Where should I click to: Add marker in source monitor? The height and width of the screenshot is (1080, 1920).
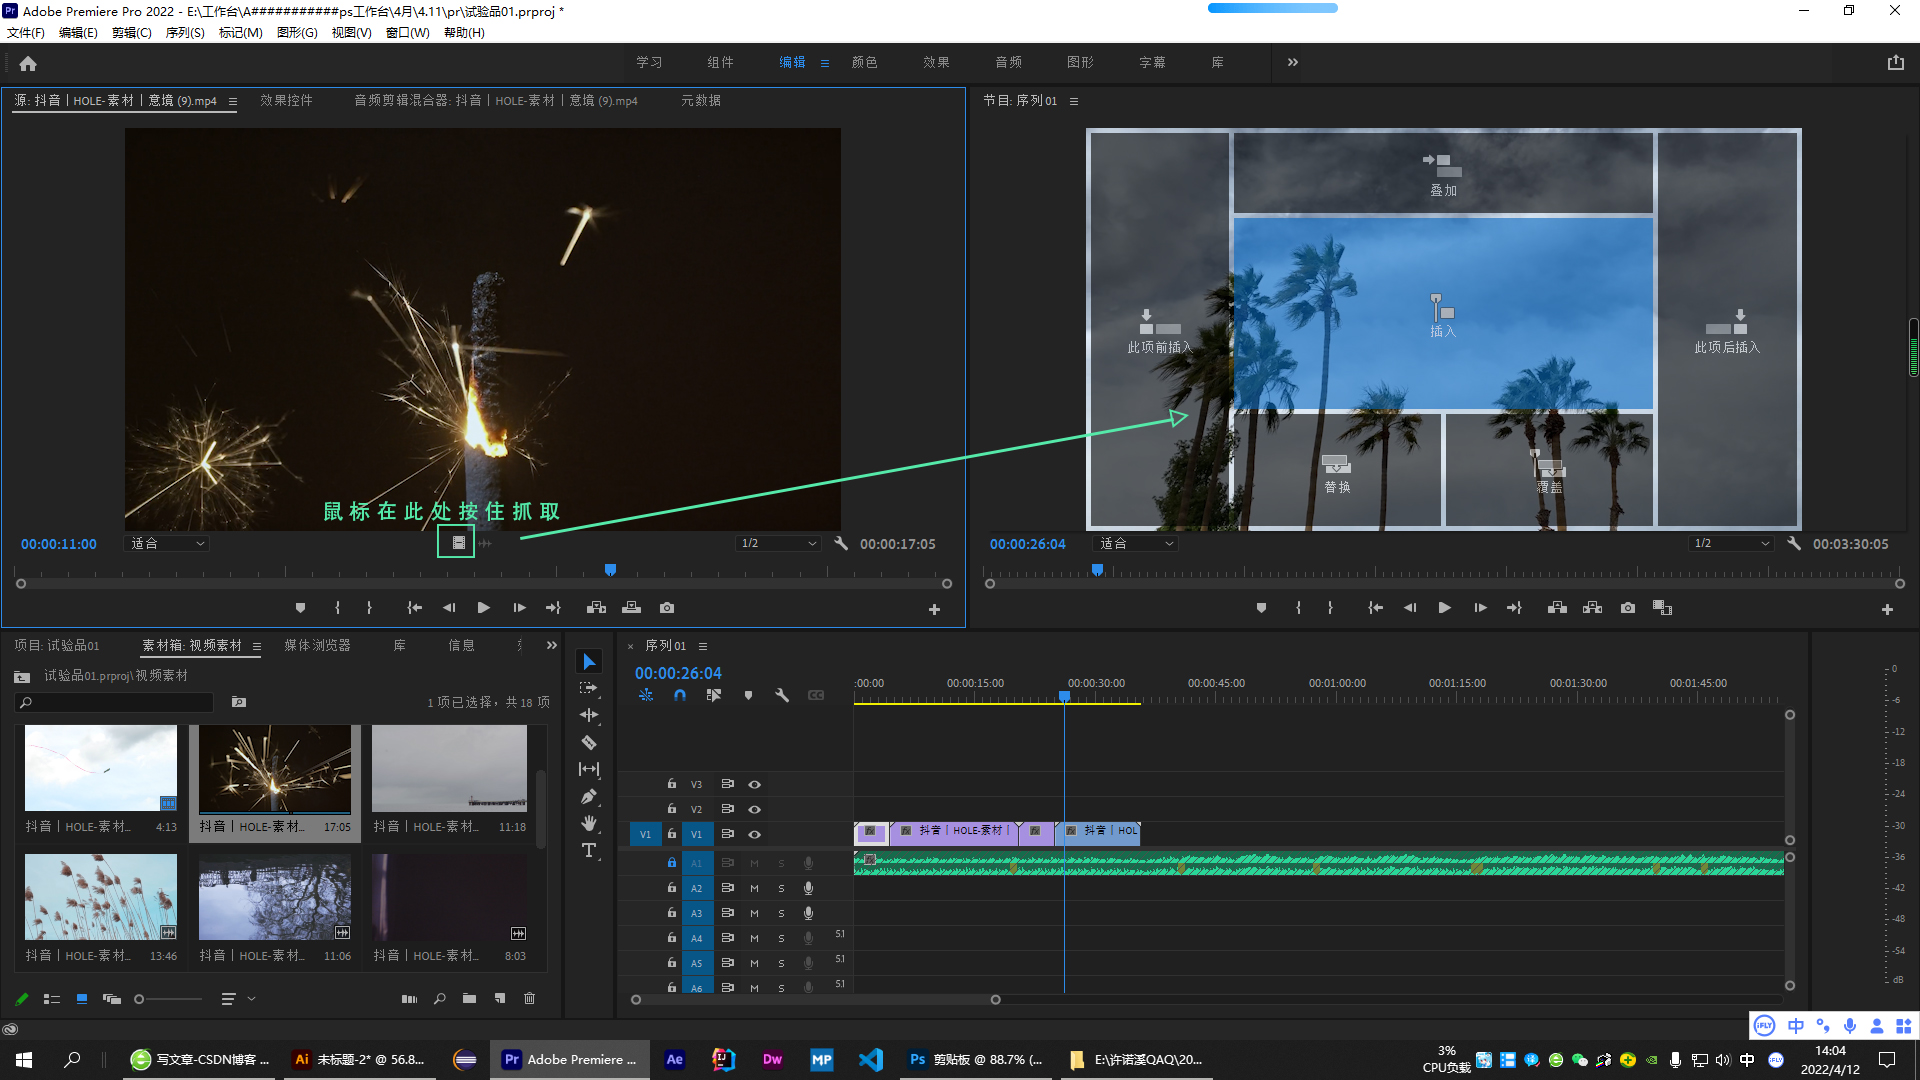[x=300, y=608]
